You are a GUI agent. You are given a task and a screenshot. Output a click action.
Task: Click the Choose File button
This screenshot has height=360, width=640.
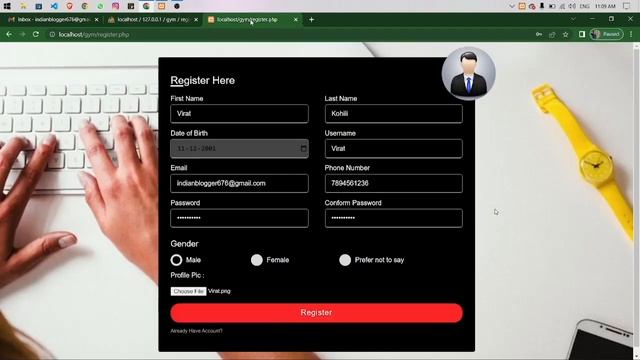tap(188, 291)
